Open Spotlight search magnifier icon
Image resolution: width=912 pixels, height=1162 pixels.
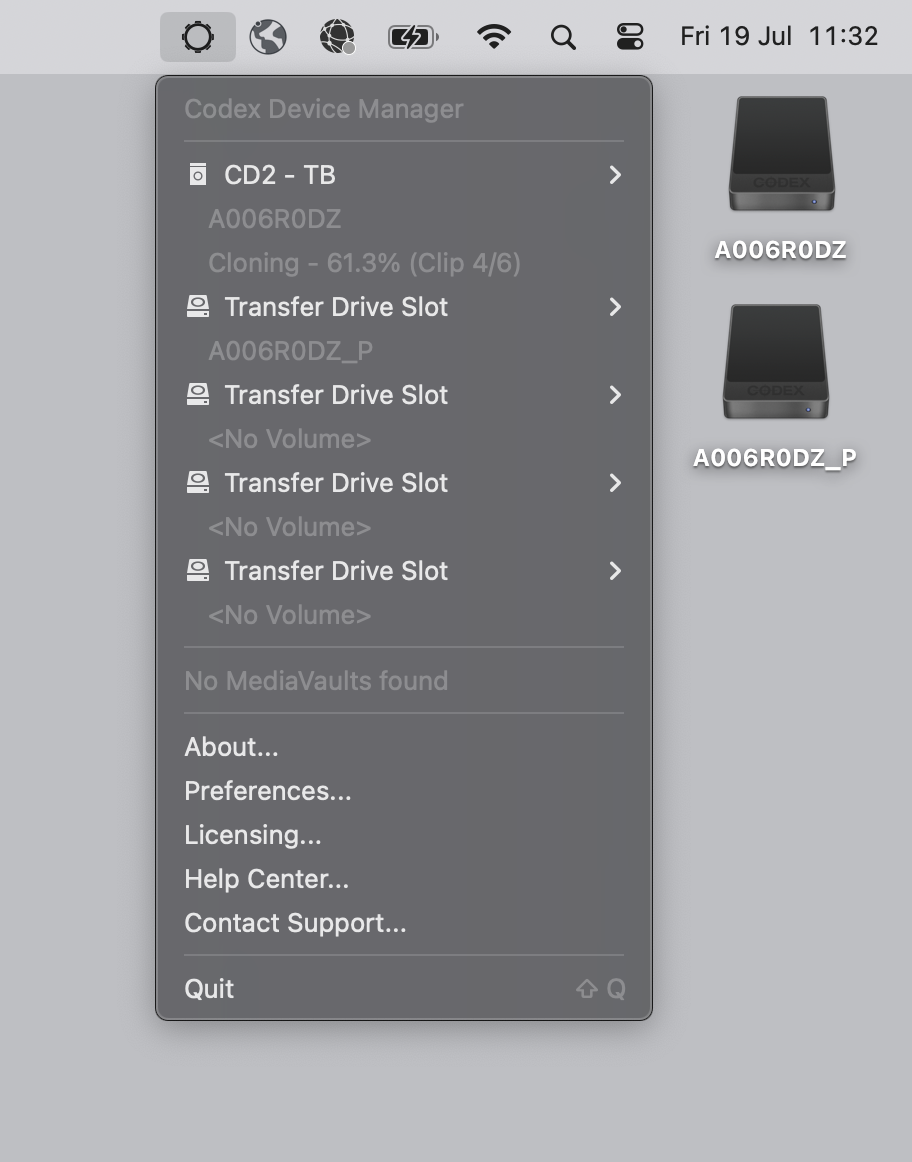coord(563,36)
